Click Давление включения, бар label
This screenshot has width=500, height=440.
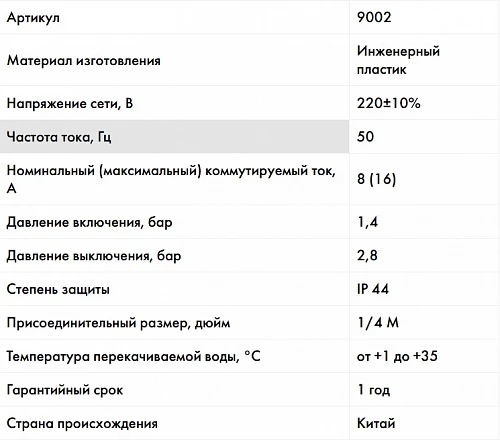(x=89, y=222)
